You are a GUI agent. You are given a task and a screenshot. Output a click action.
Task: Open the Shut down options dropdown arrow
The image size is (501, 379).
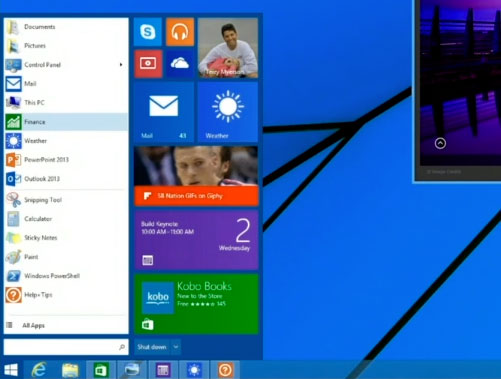pos(176,347)
